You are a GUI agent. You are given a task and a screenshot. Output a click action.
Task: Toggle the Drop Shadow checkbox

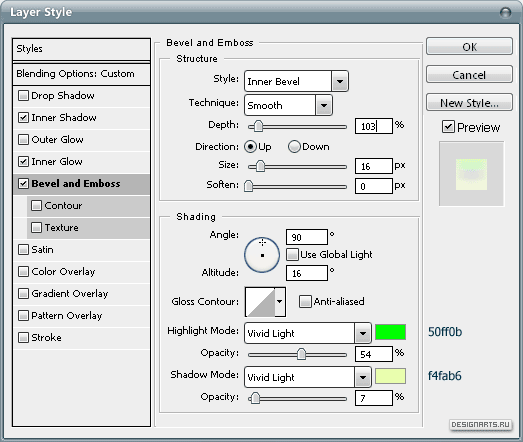tap(23, 96)
